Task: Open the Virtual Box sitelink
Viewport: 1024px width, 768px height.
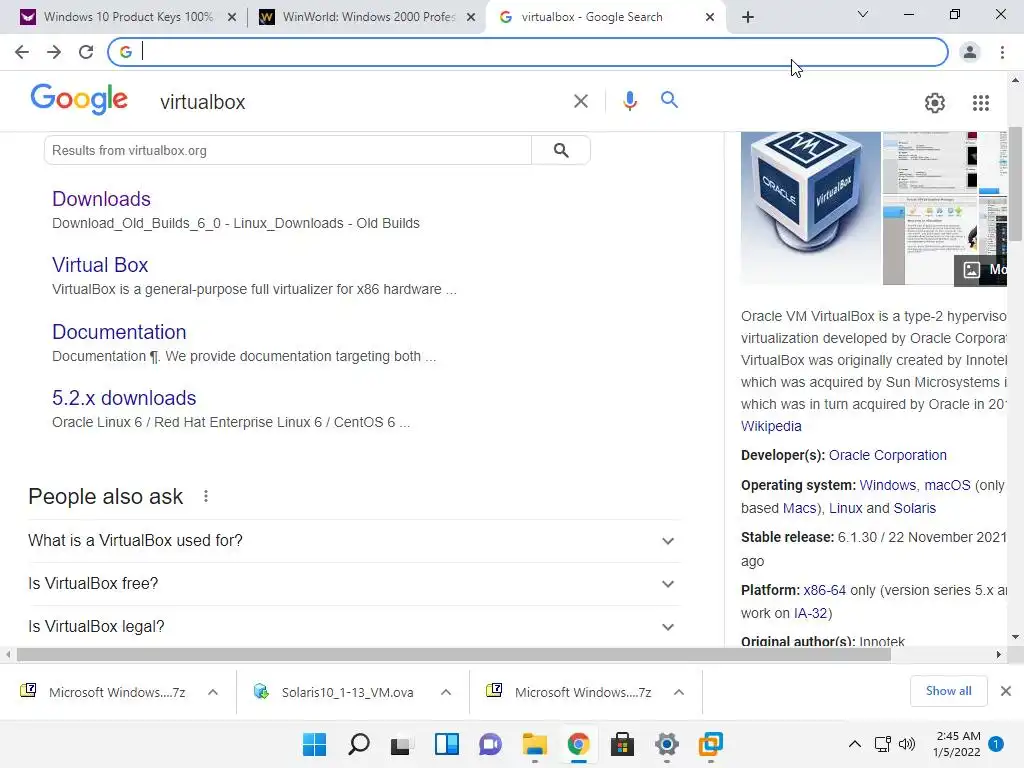Action: [x=100, y=264]
